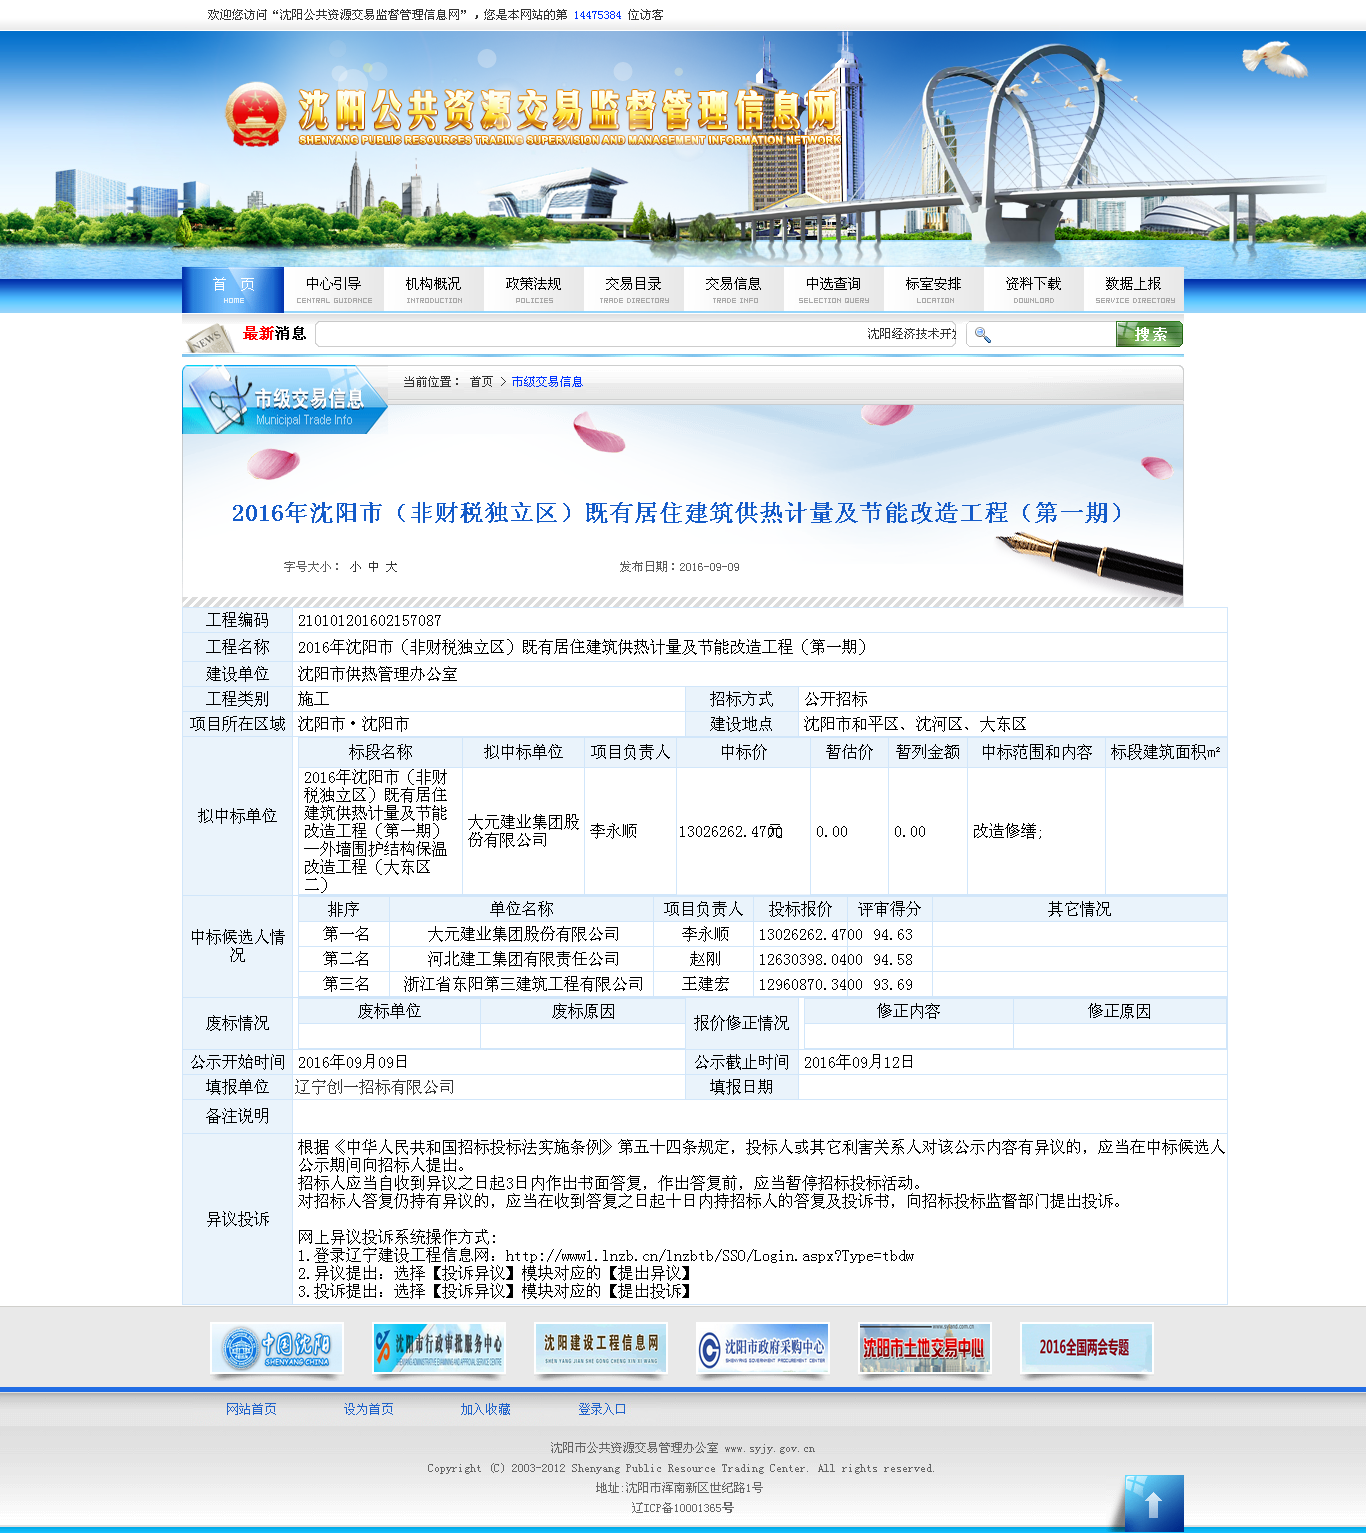Click the 赵刚 project manager cell

click(706, 959)
